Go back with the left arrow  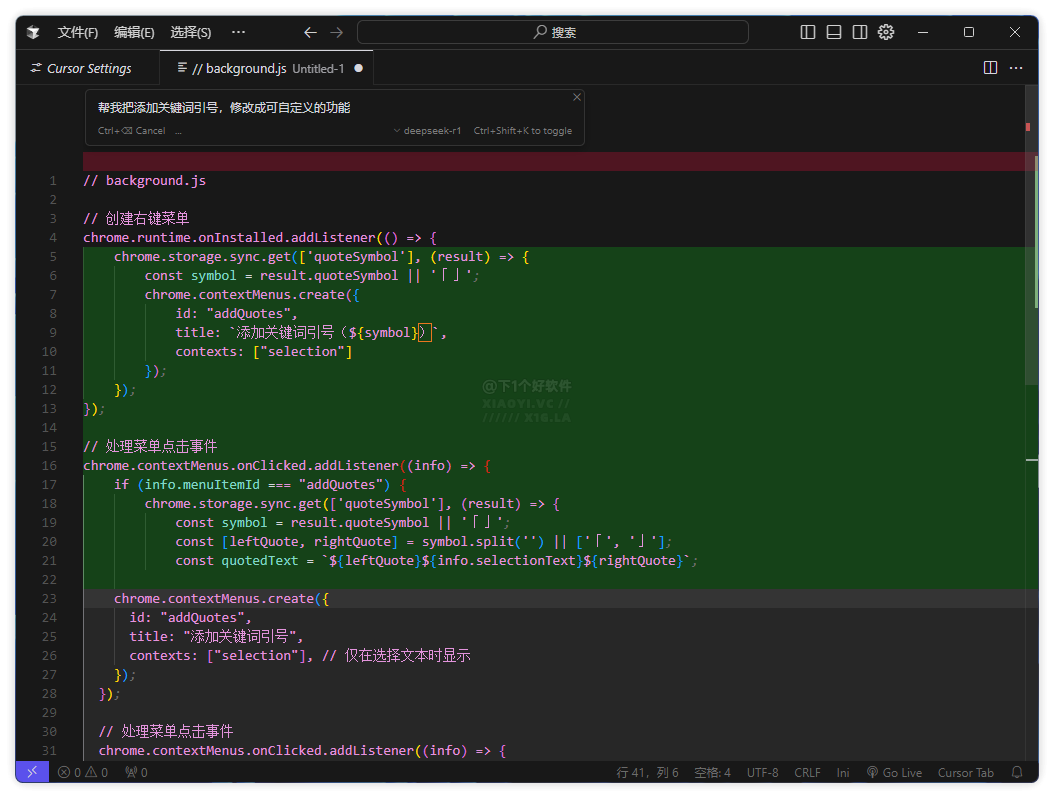pyautogui.click(x=310, y=32)
